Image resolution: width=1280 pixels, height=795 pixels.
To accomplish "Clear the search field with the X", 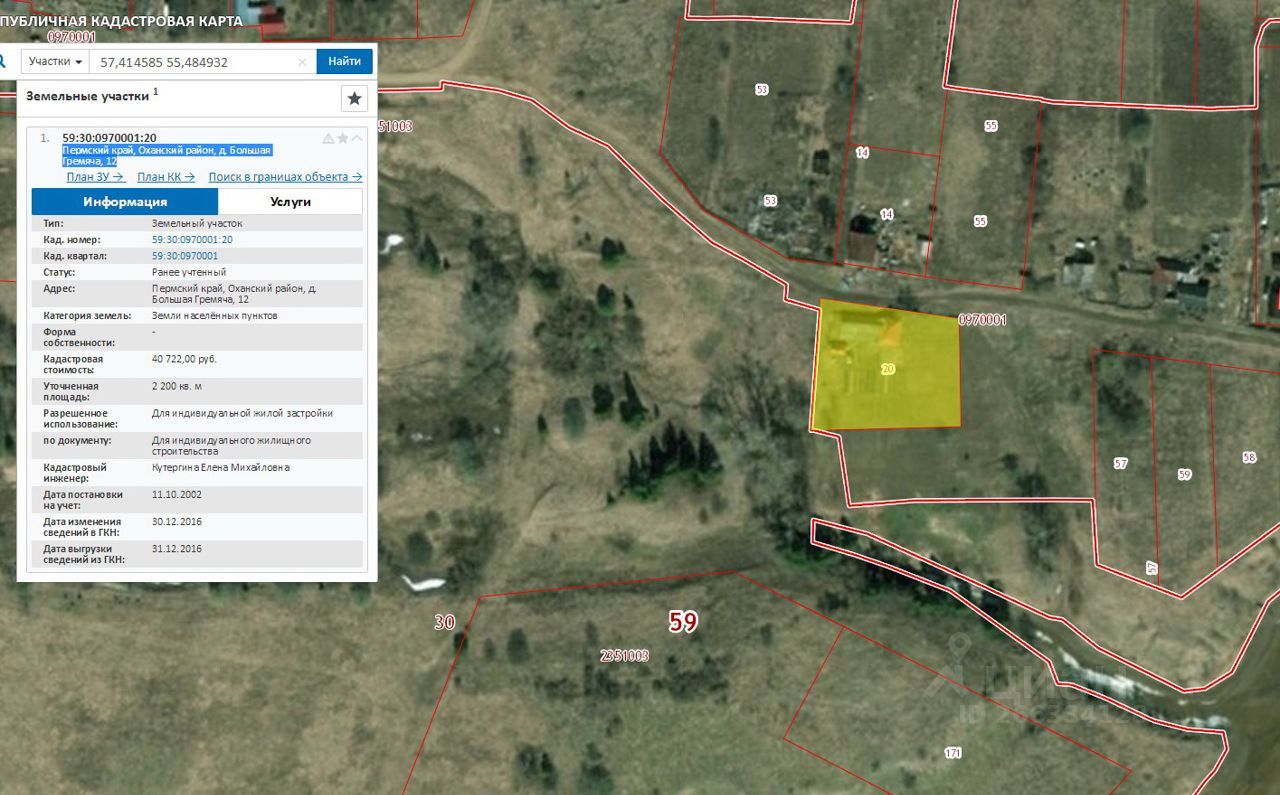I will pos(303,62).
